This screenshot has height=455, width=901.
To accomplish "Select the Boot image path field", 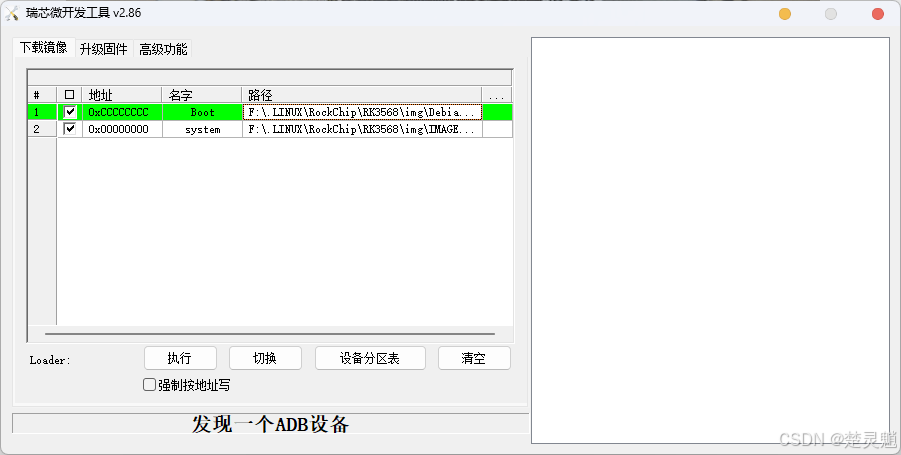I will [x=362, y=112].
